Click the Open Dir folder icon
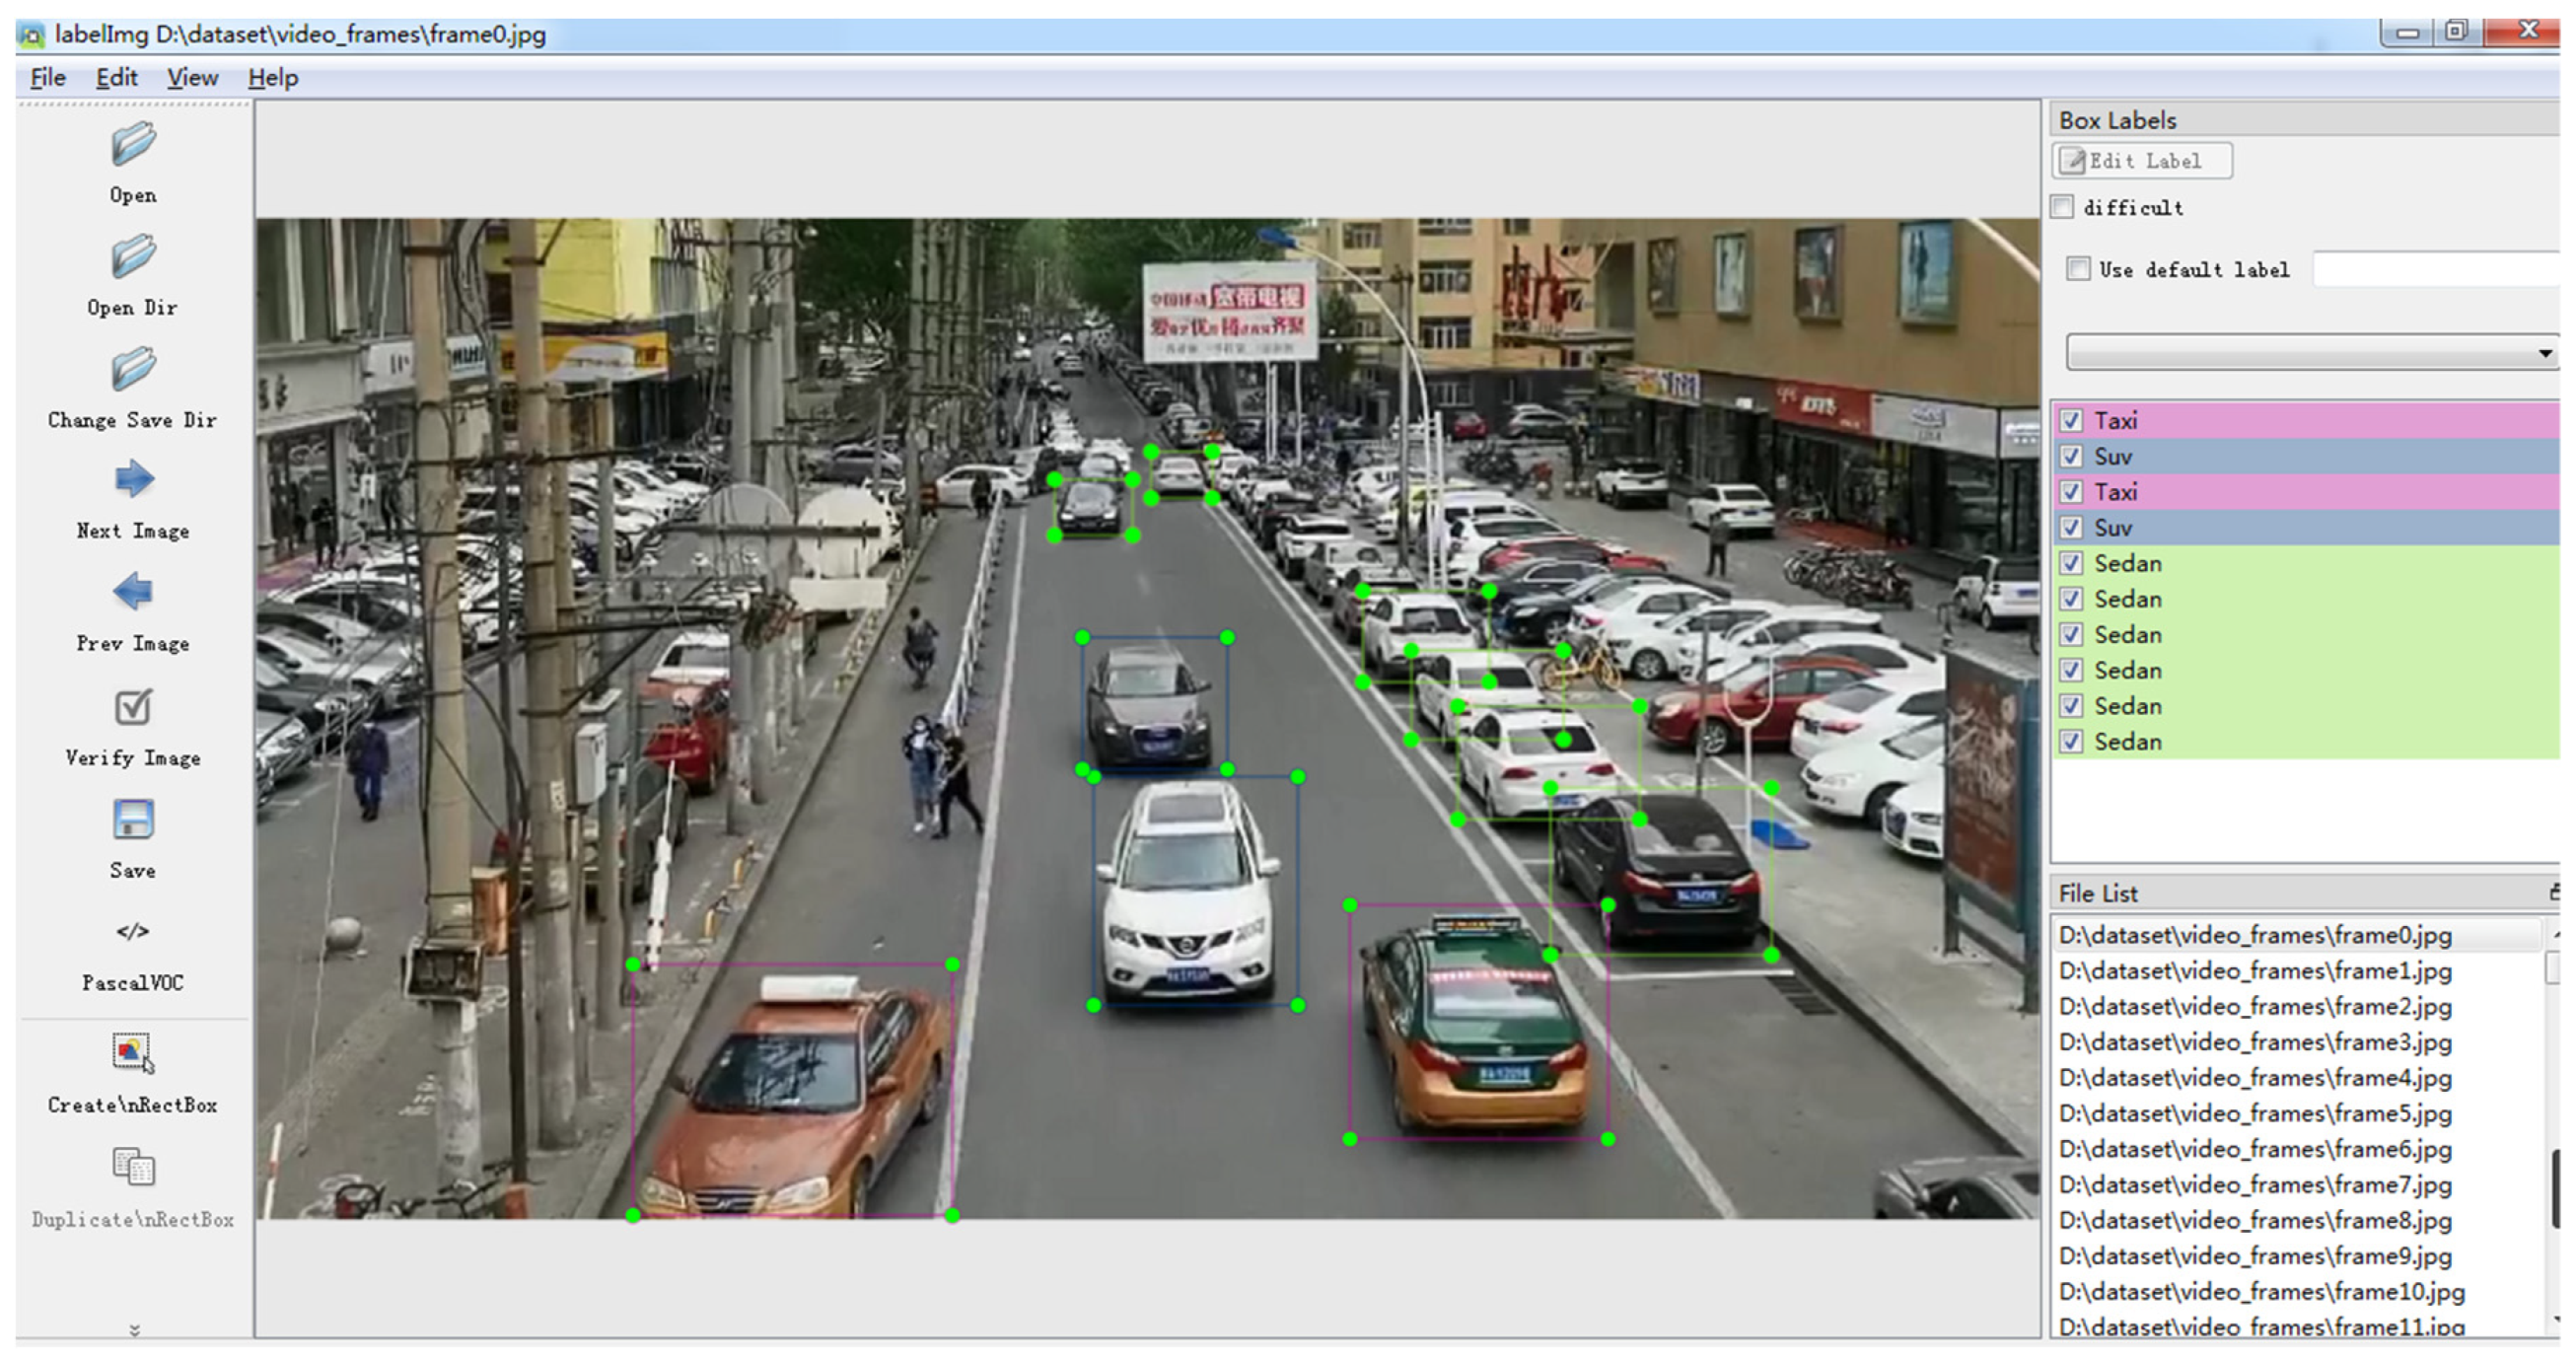 [133, 258]
